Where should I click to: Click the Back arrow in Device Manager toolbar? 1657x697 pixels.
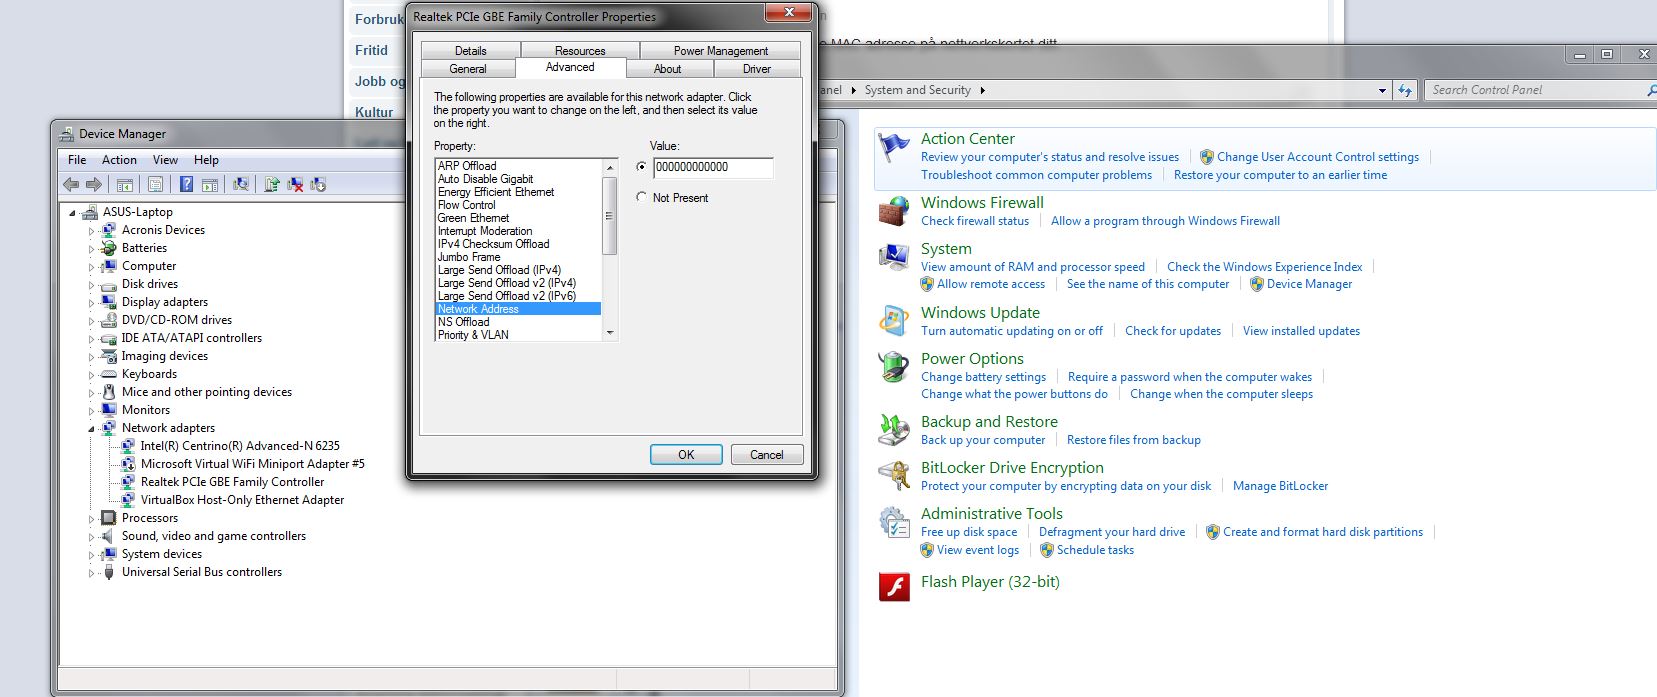[71, 184]
